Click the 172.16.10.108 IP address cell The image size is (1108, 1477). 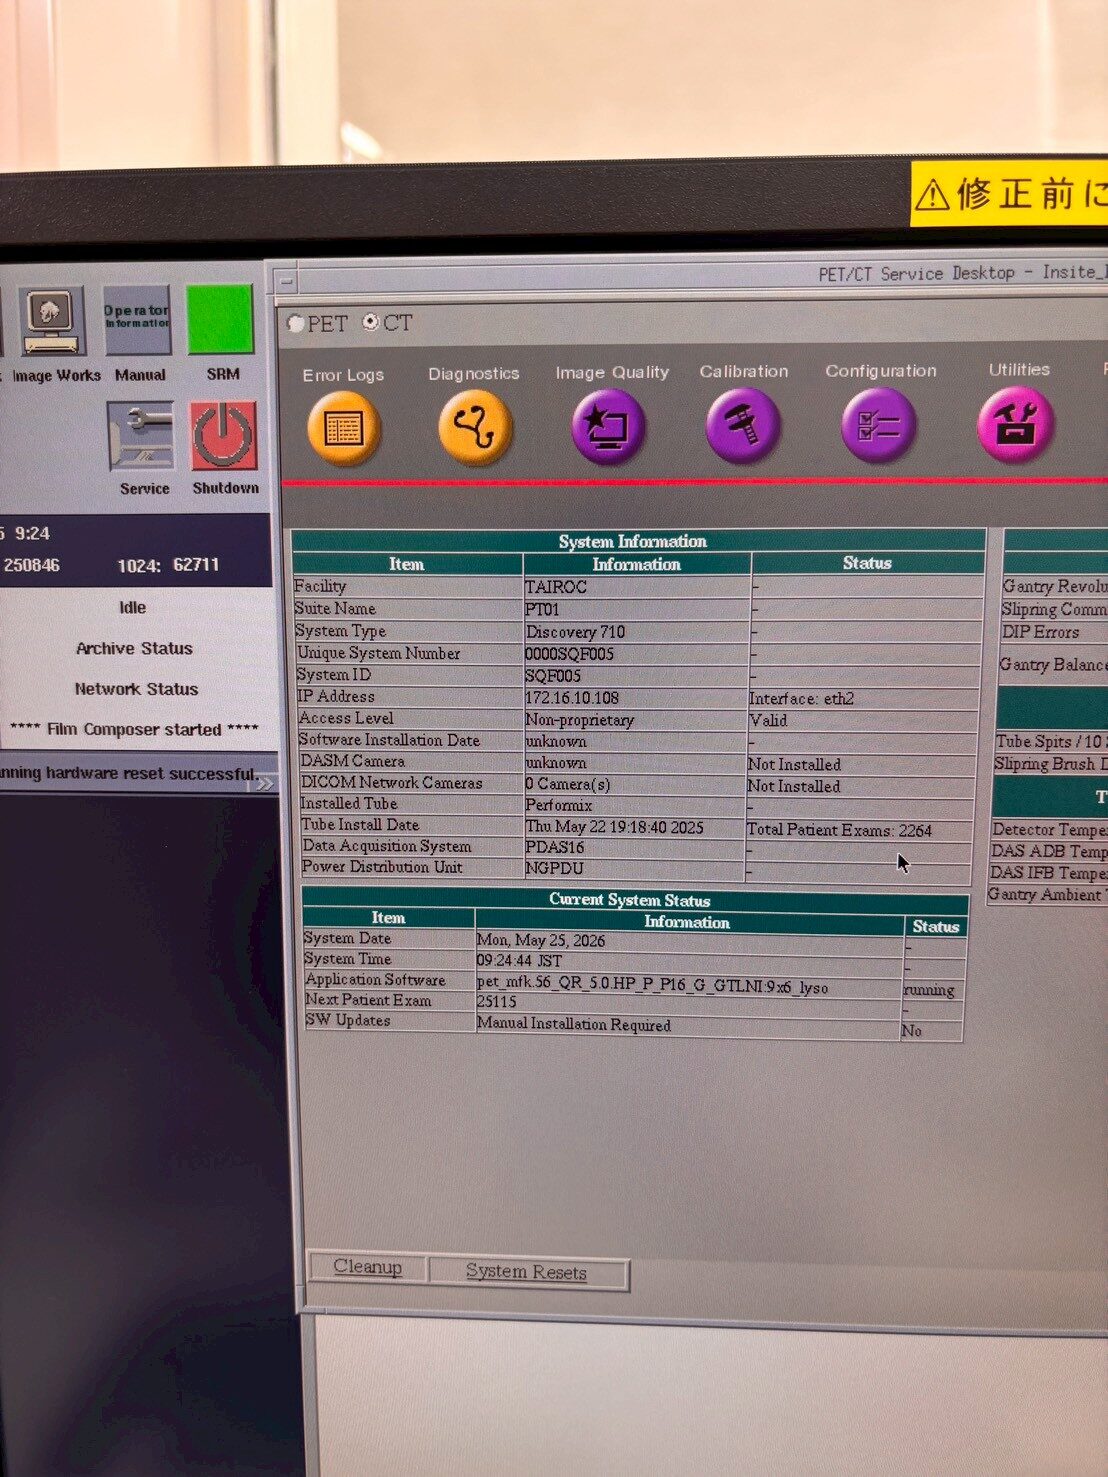coord(572,698)
